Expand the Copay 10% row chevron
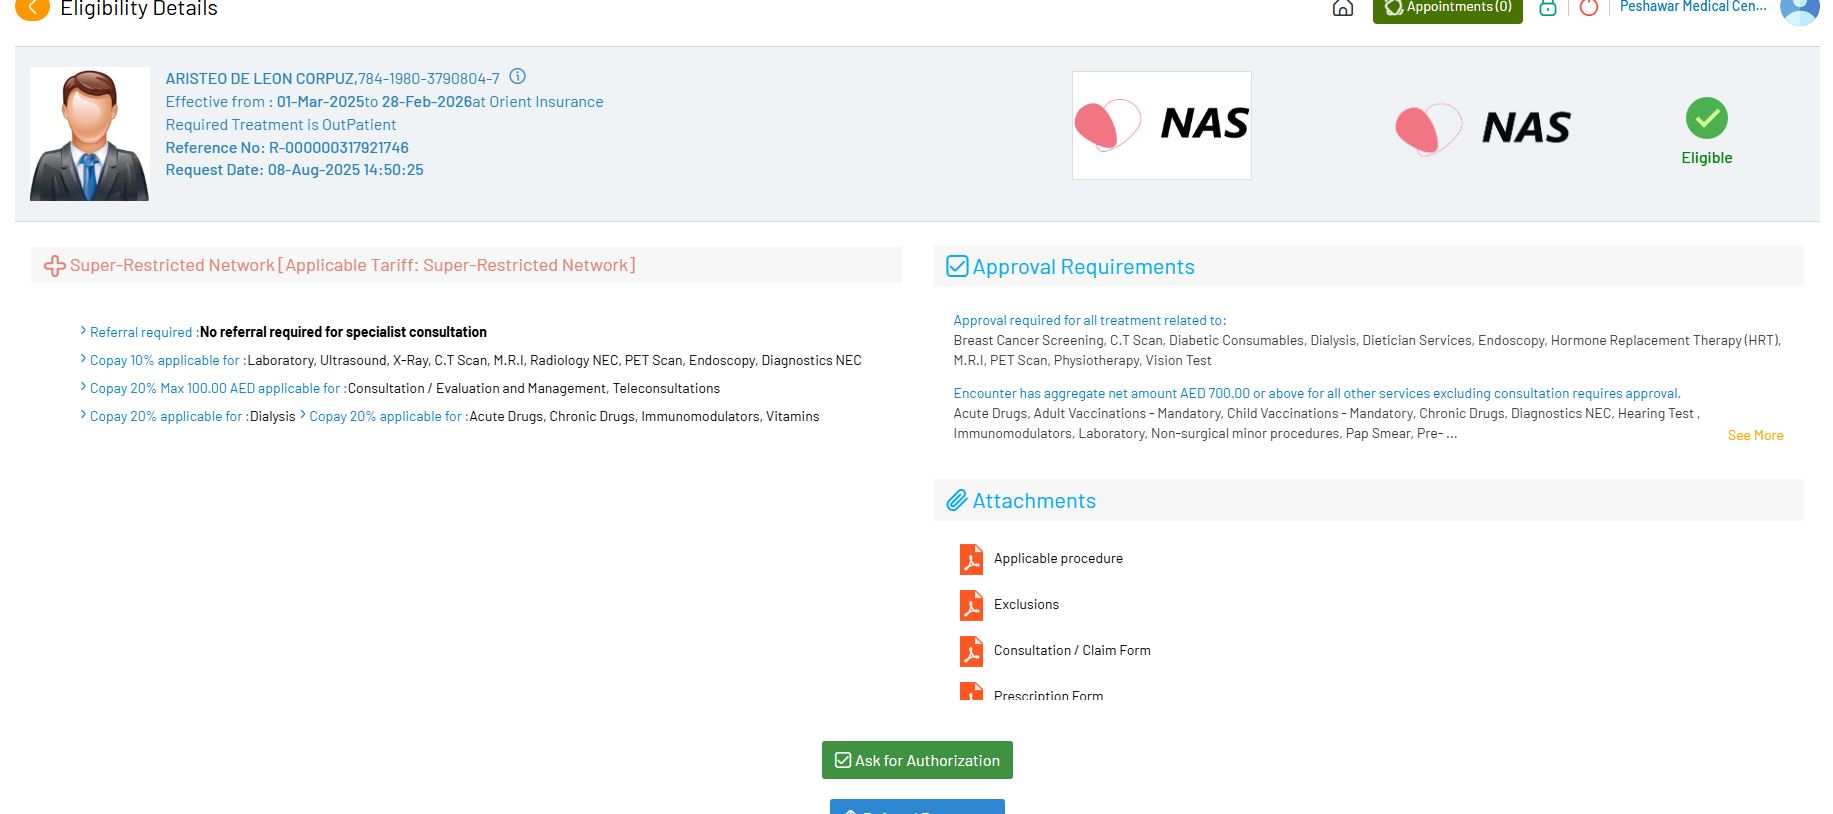 point(83,359)
